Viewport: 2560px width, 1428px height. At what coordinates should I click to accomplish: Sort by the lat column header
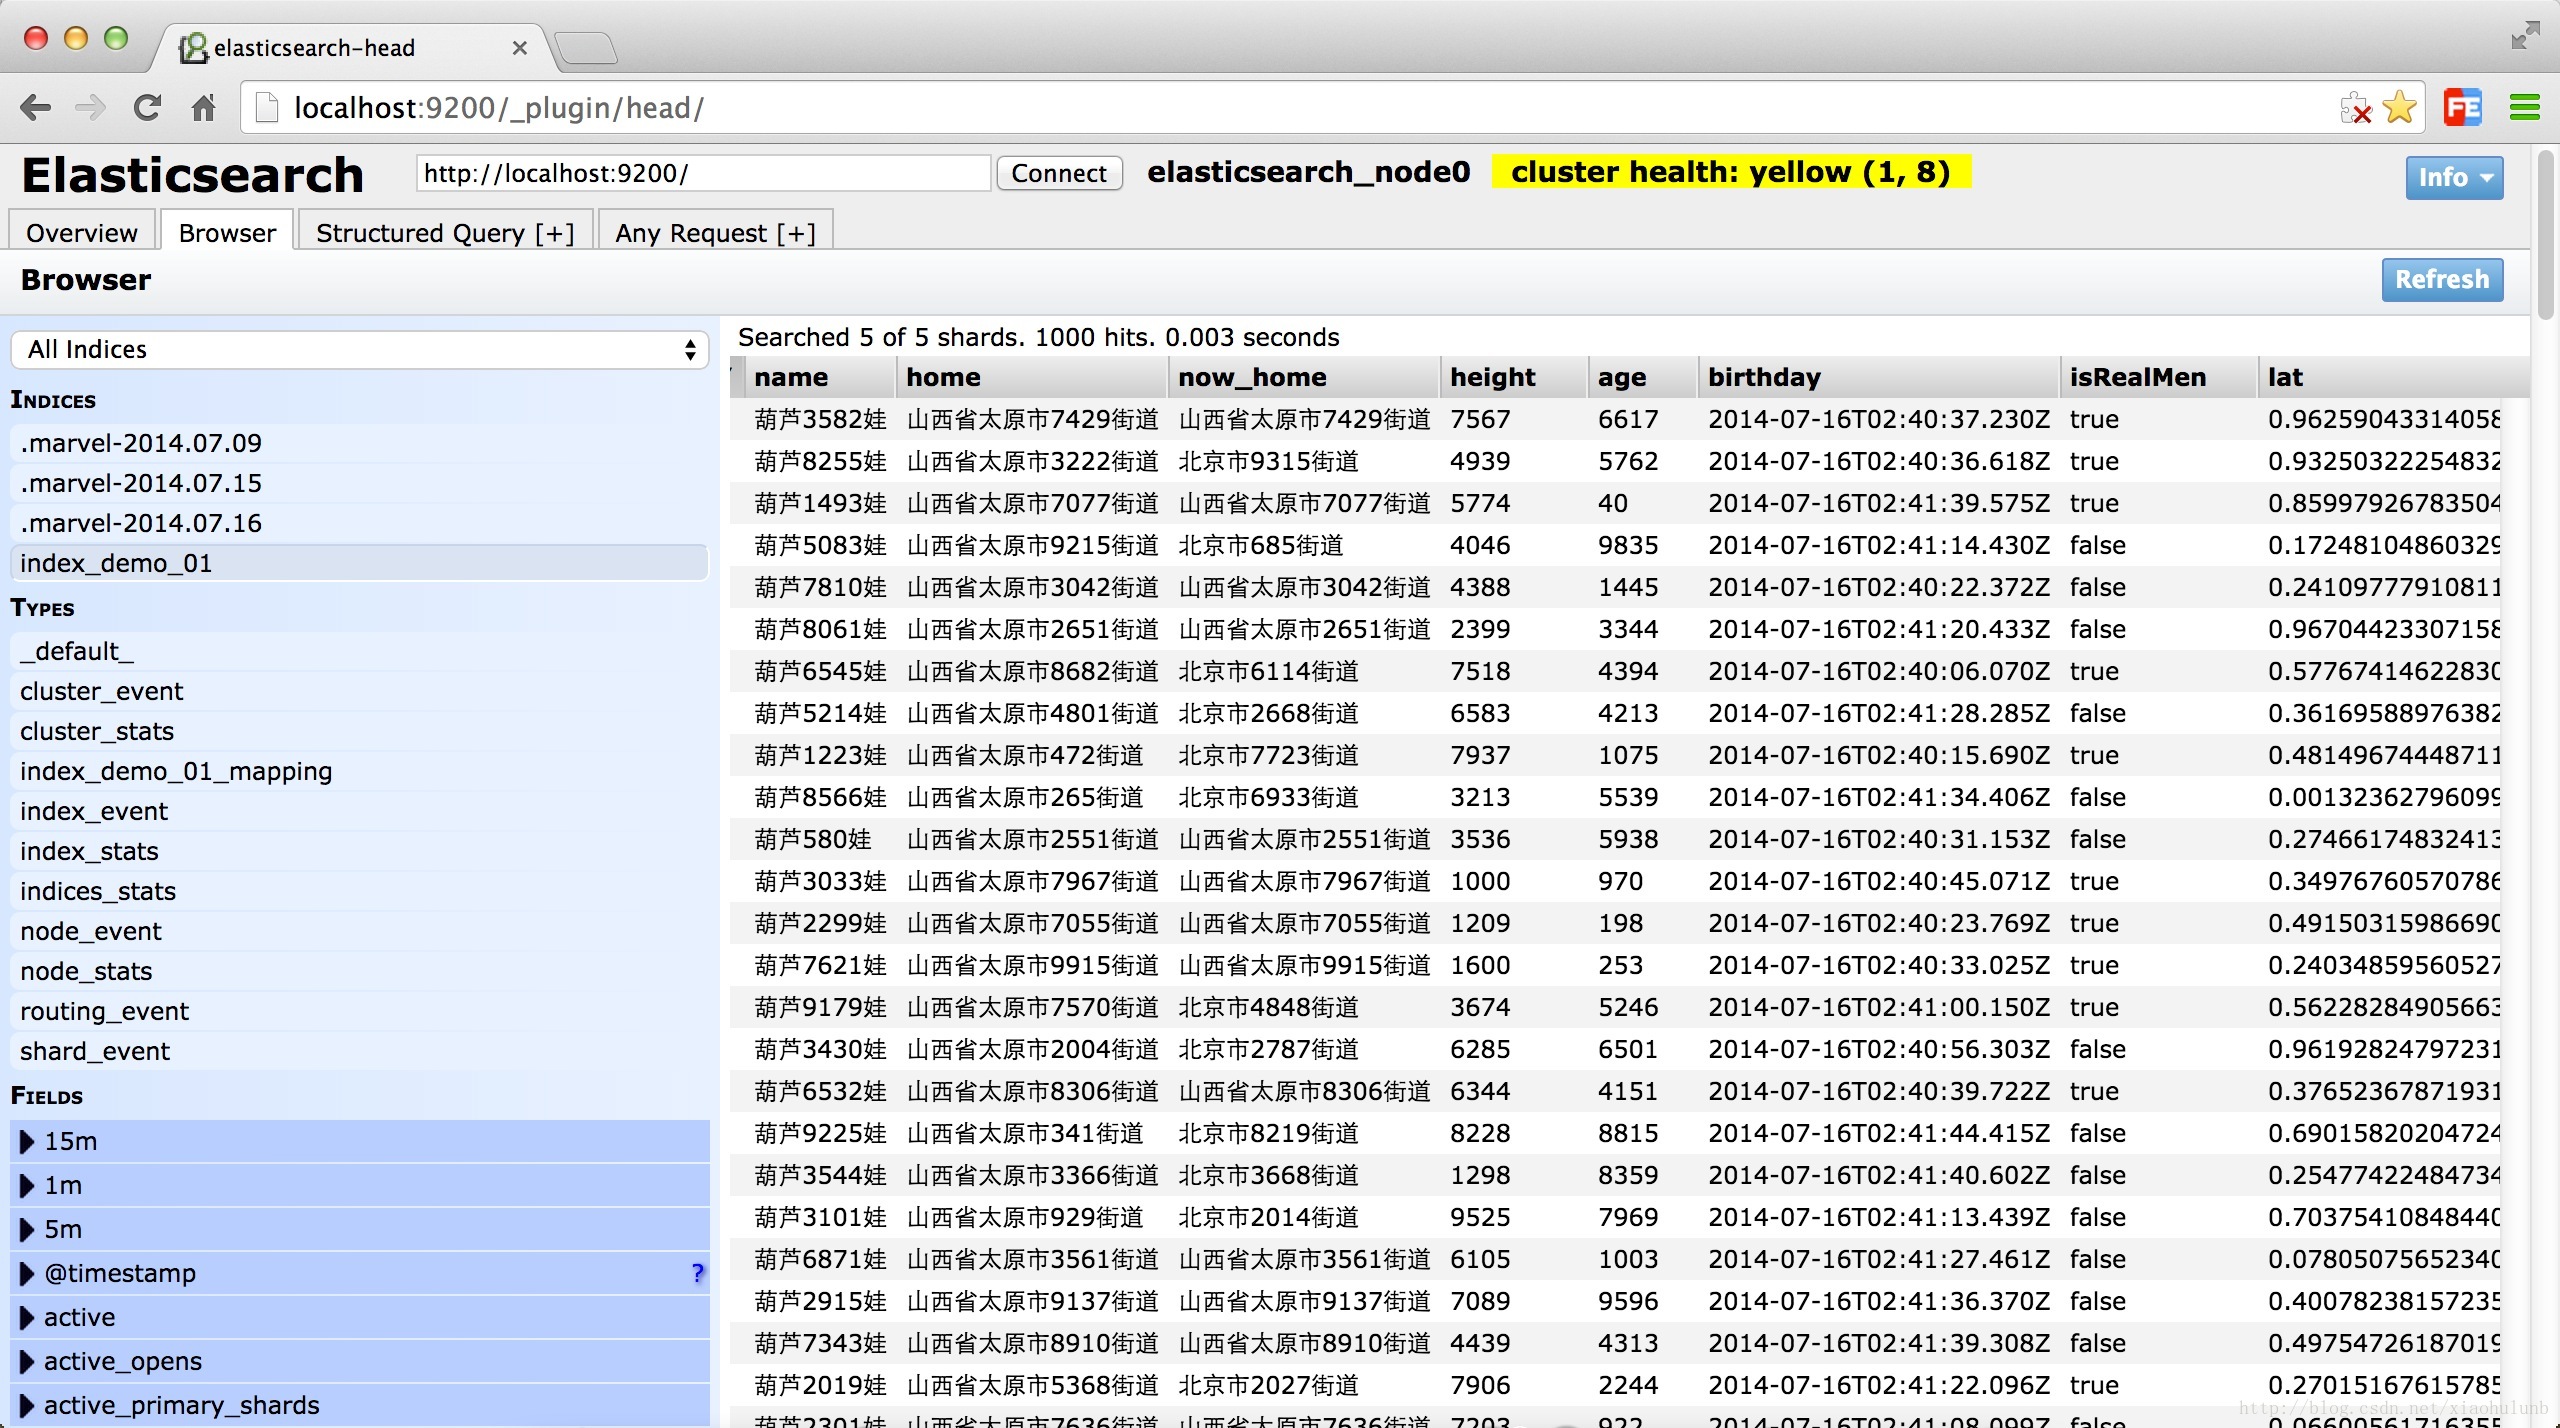2393,377
